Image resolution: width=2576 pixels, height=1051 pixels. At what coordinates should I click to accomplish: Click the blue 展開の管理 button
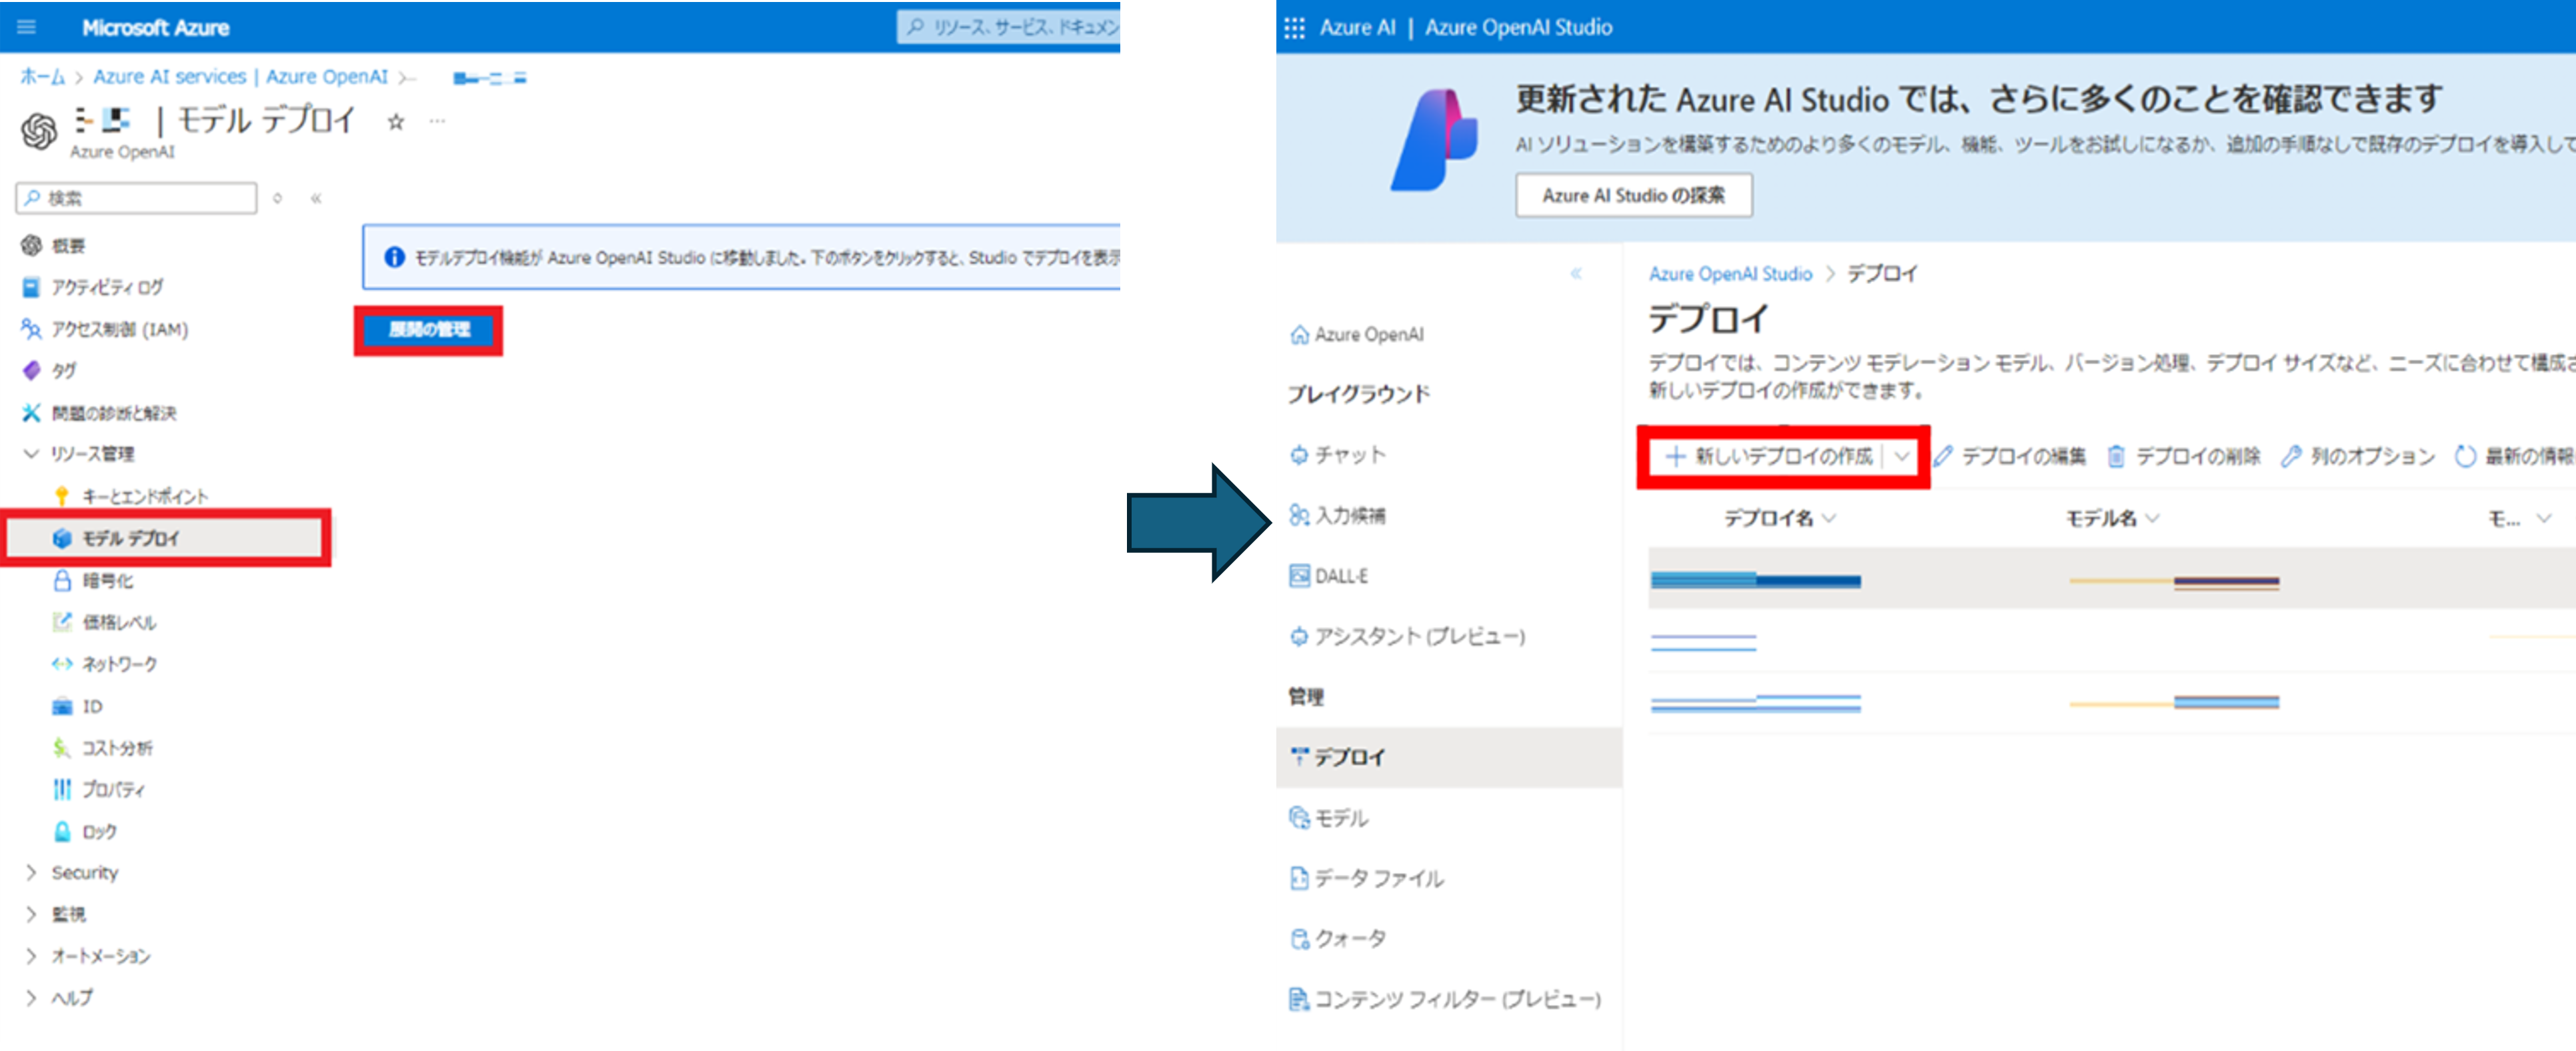(429, 329)
